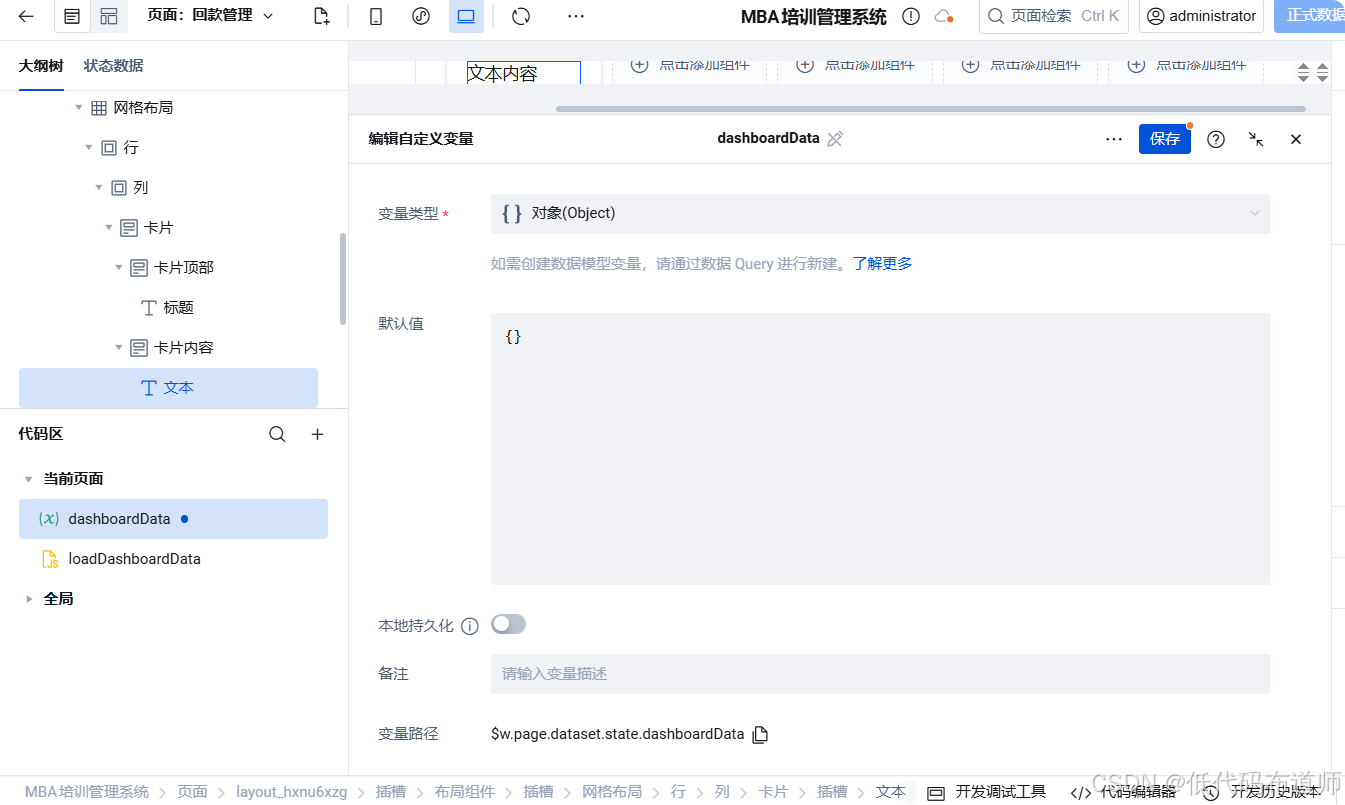Open the 页面: 回款管理 page selector dropdown

pyautogui.click(x=210, y=16)
